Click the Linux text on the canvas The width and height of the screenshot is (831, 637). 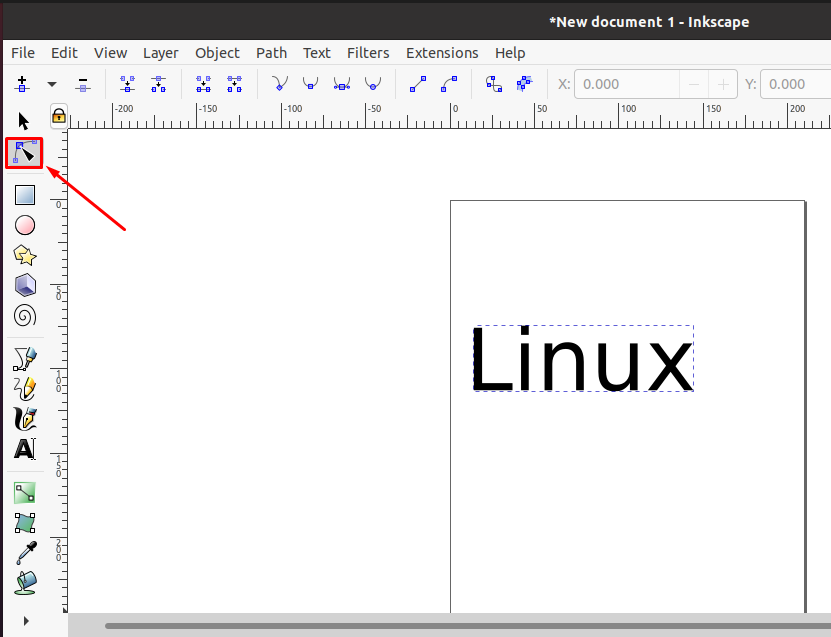[x=582, y=358]
